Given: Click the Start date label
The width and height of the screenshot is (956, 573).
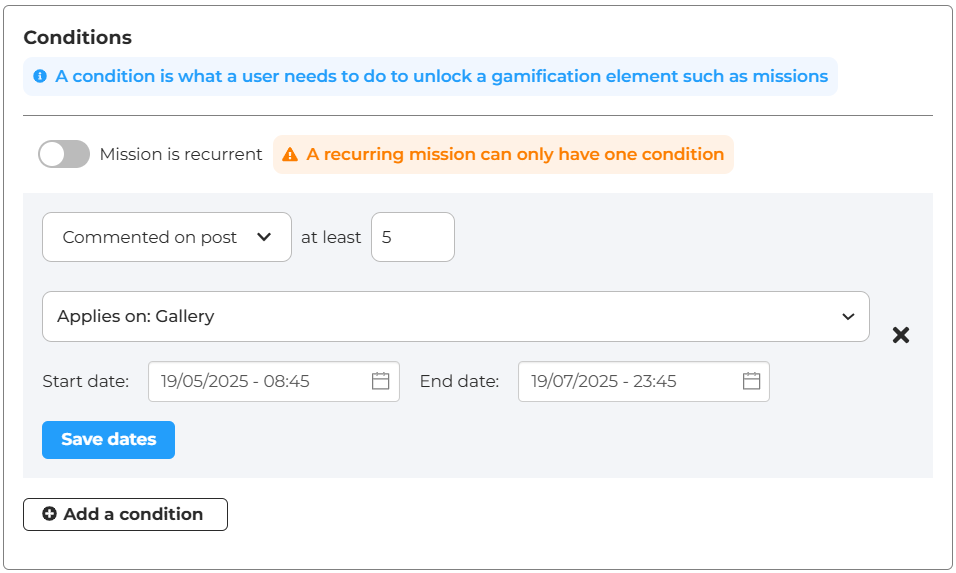Looking at the screenshot, I should (86, 381).
